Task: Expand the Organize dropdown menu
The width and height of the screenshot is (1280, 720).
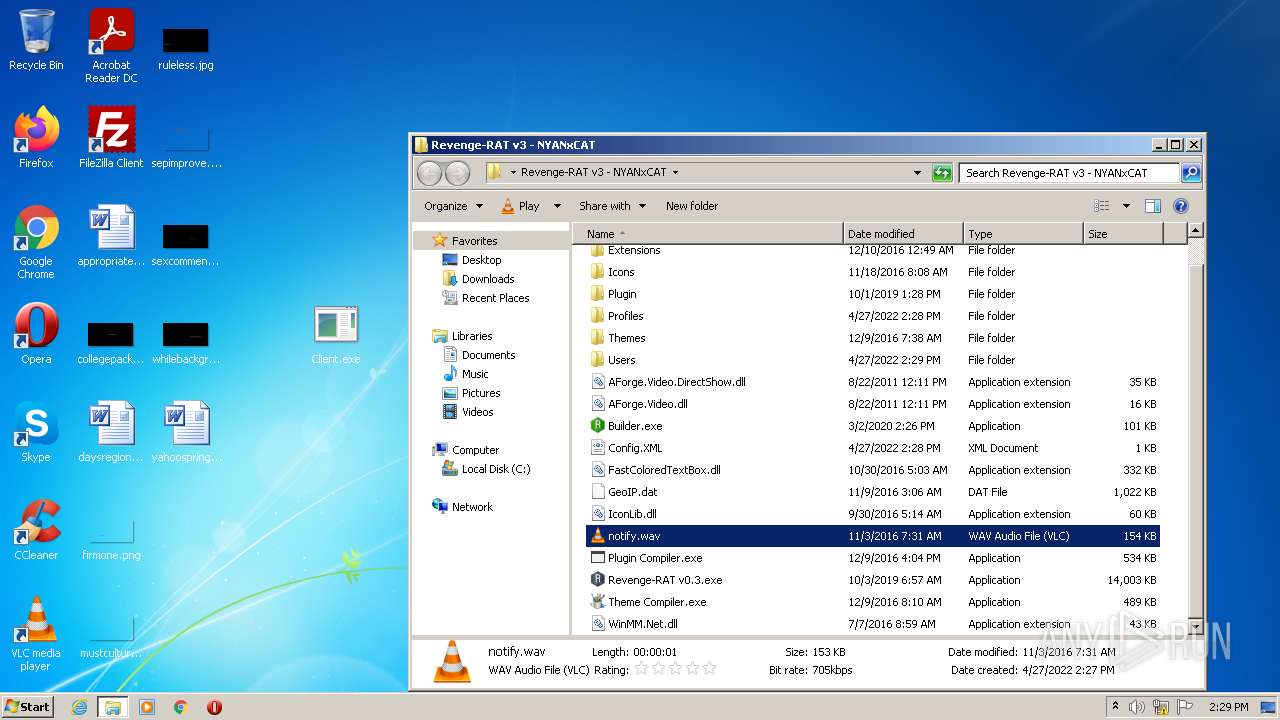Action: pos(453,206)
